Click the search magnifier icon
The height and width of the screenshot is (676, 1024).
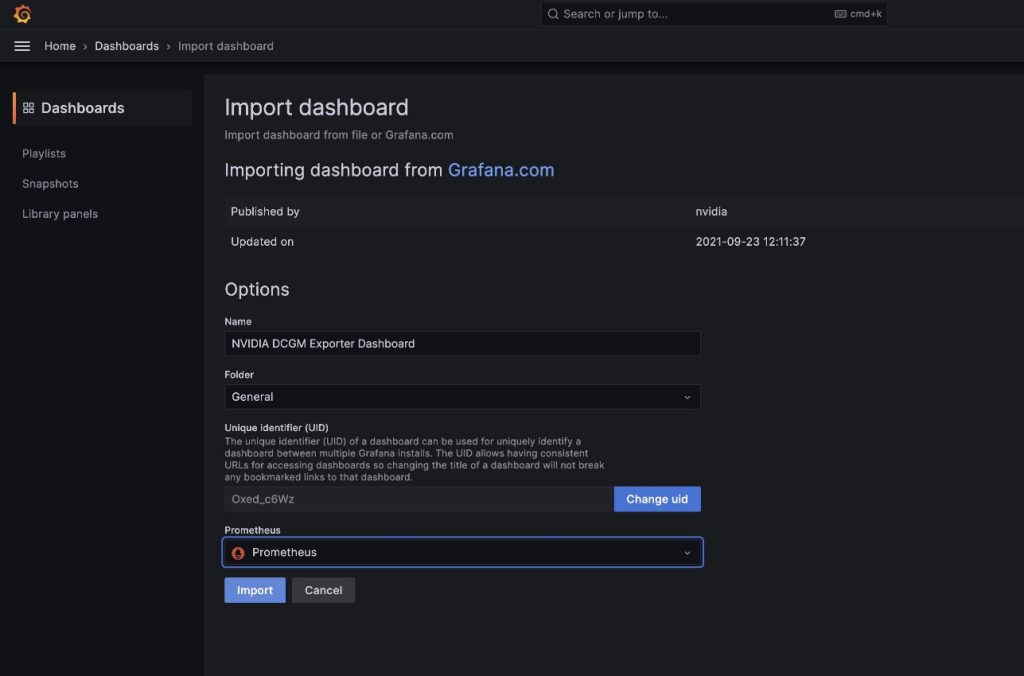(x=552, y=14)
